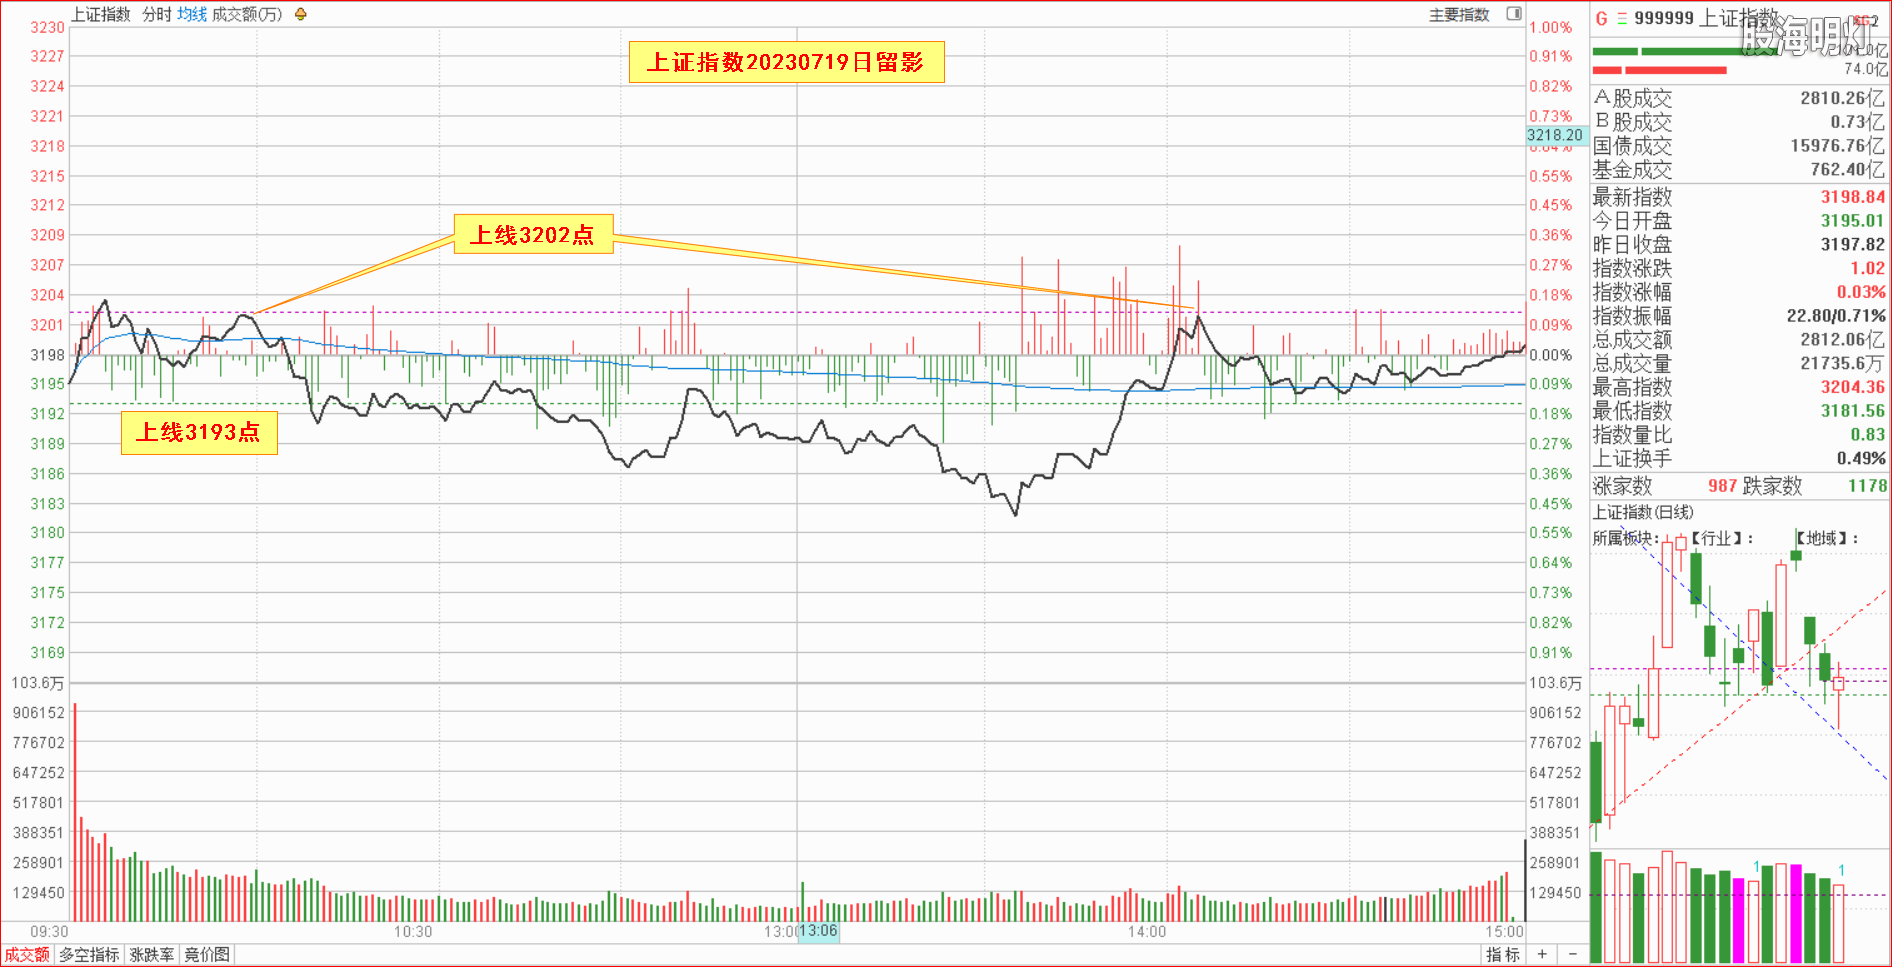Open the 指标 indicator button
Screen dimensions: 1892x967
1503,955
